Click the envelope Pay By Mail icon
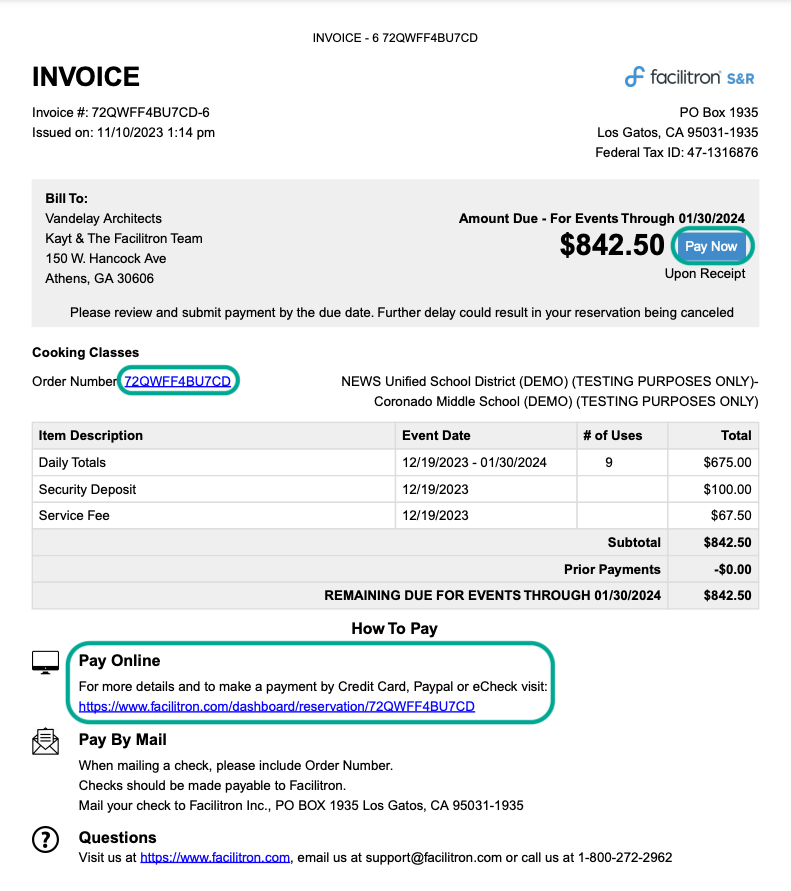The image size is (791, 891). [x=45, y=742]
